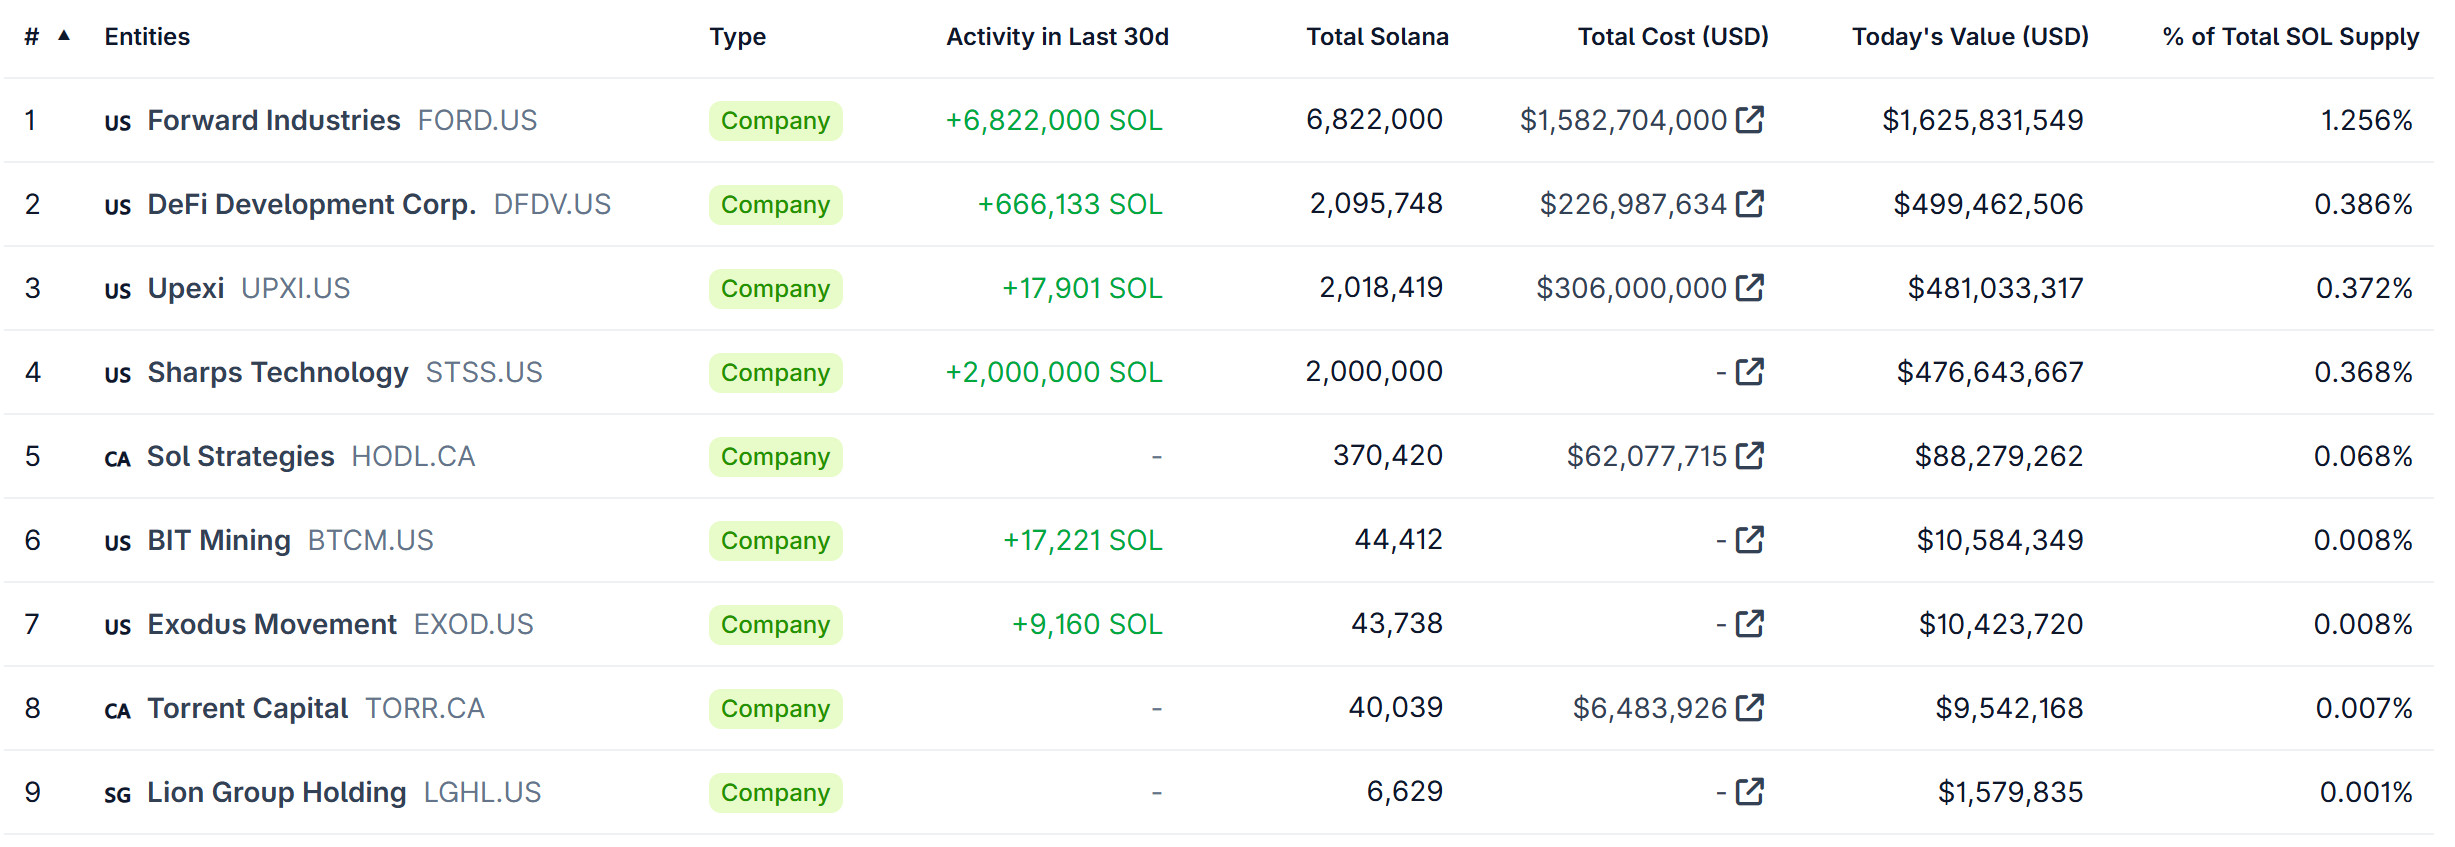Click the Entities column header
Screen dimensions: 2455x847
147,37
